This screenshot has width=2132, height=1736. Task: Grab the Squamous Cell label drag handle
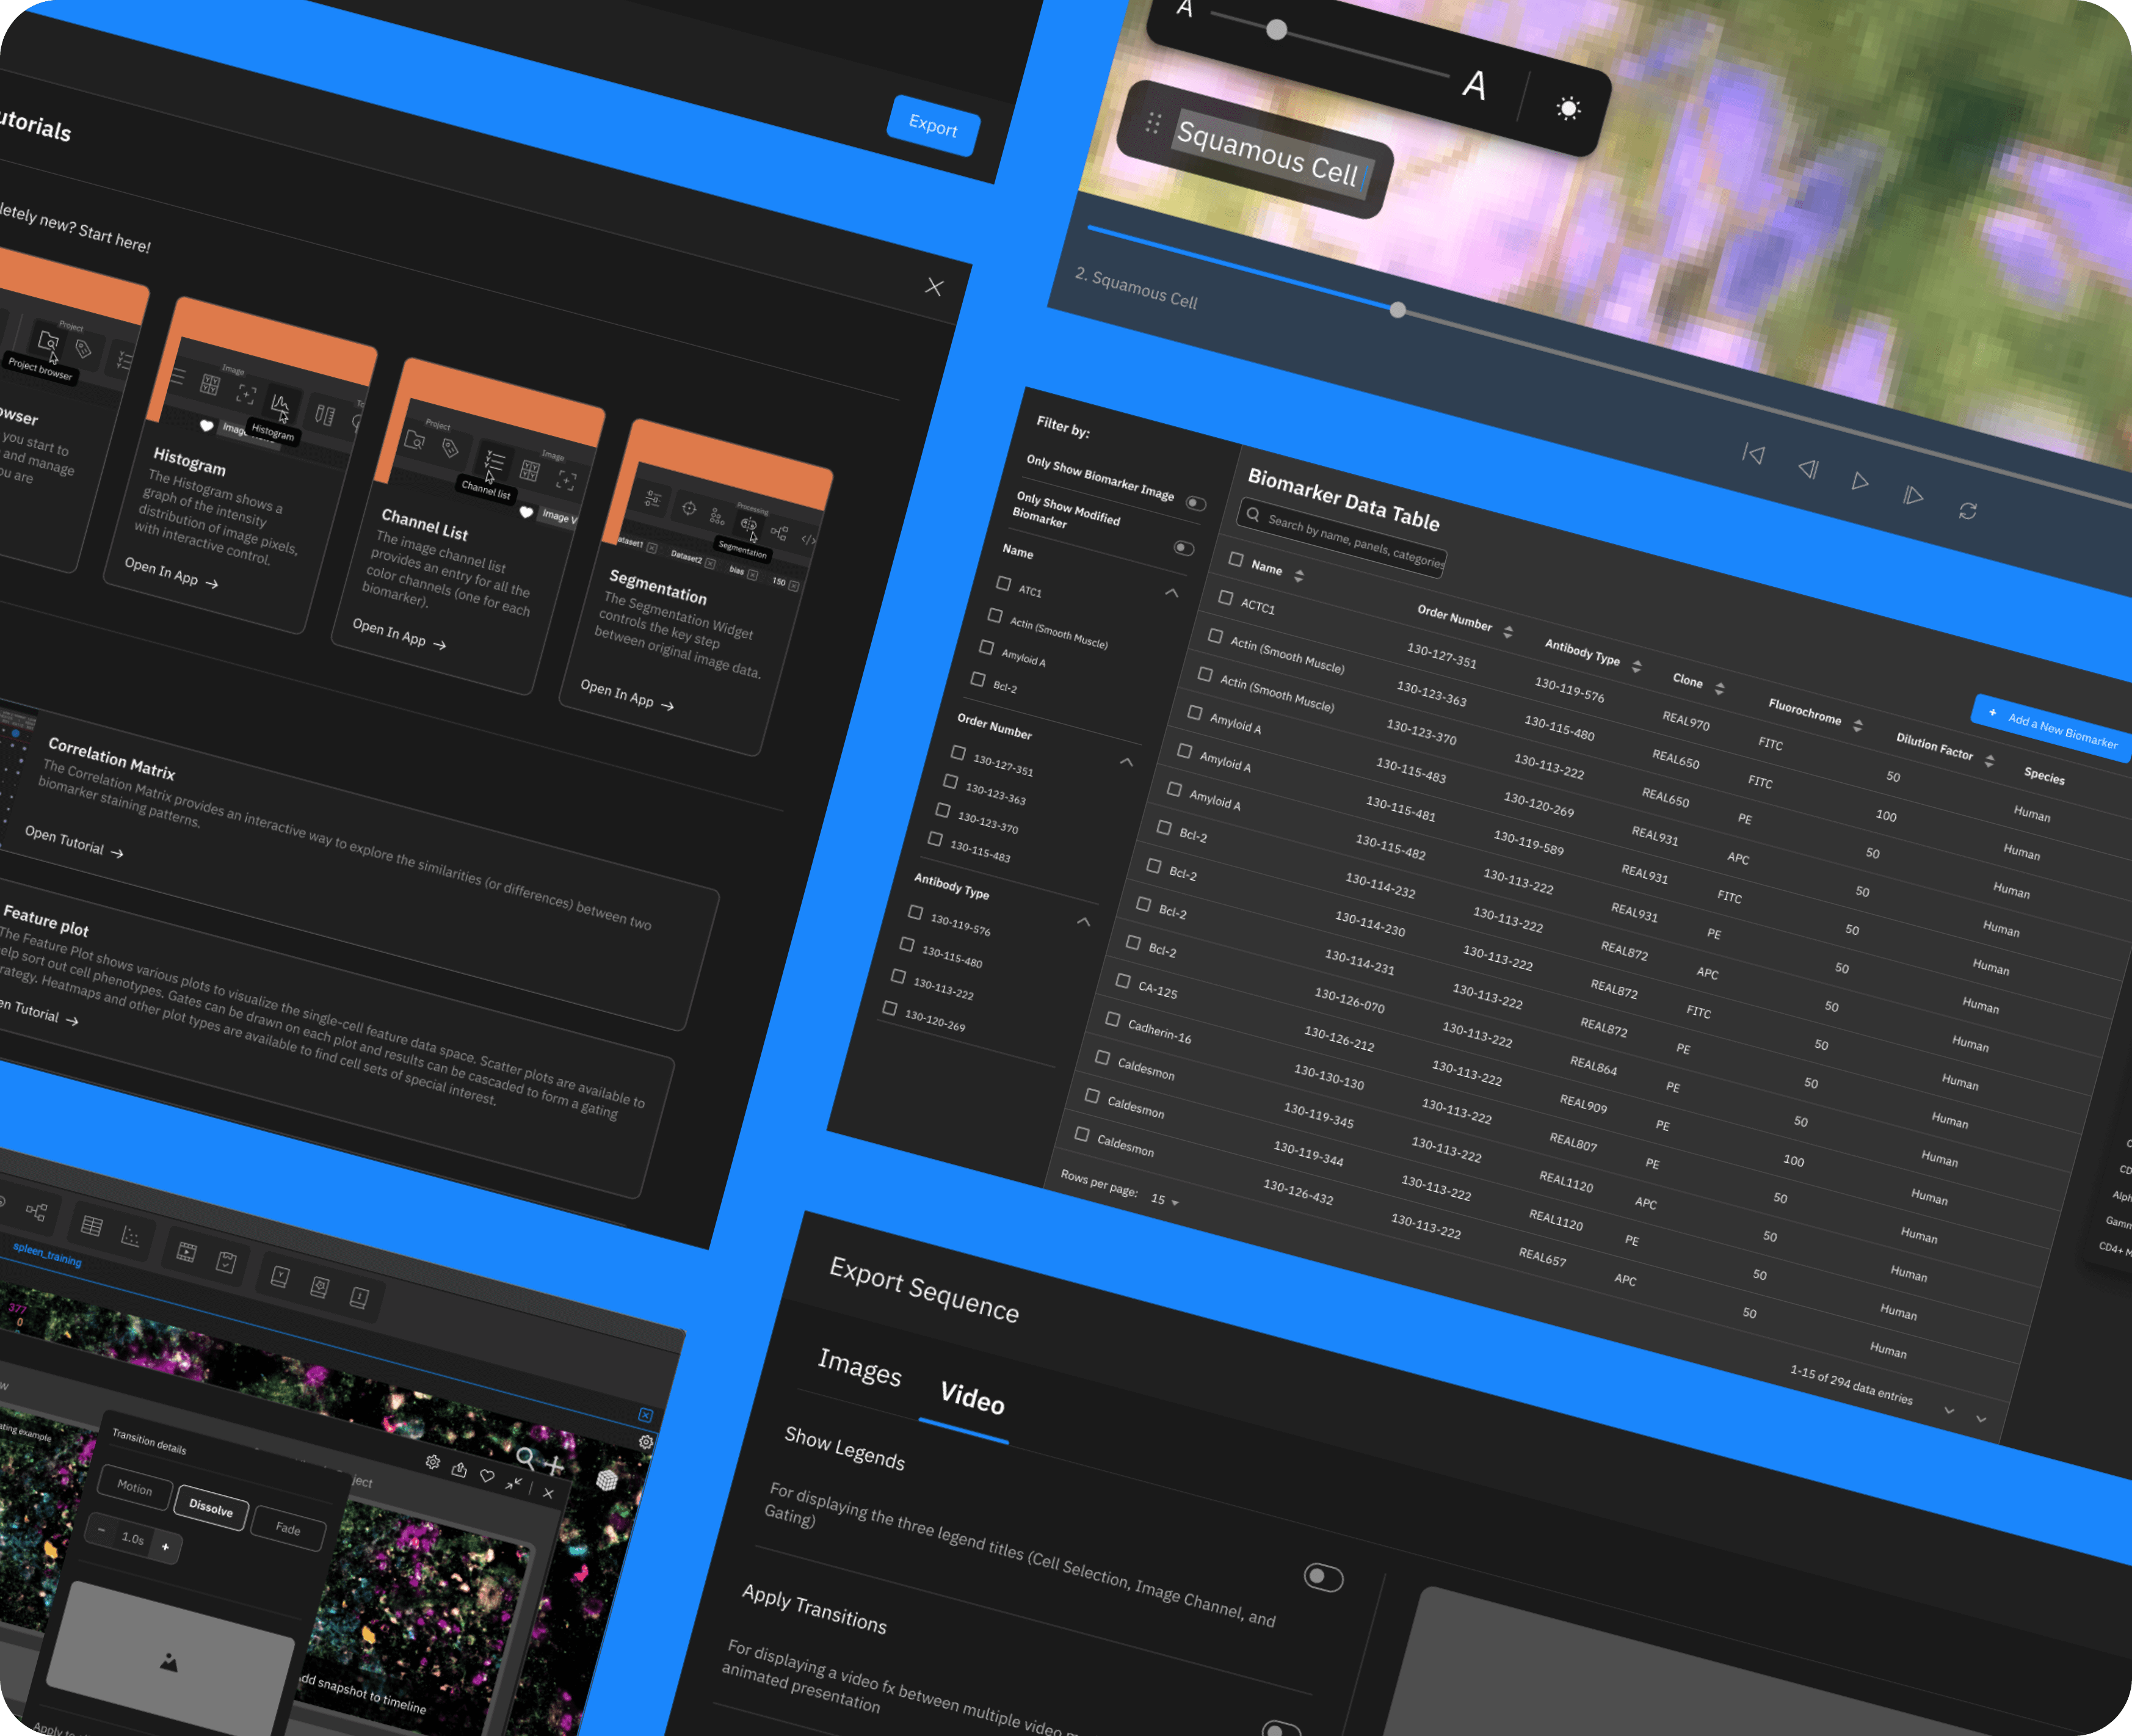pos(1153,122)
